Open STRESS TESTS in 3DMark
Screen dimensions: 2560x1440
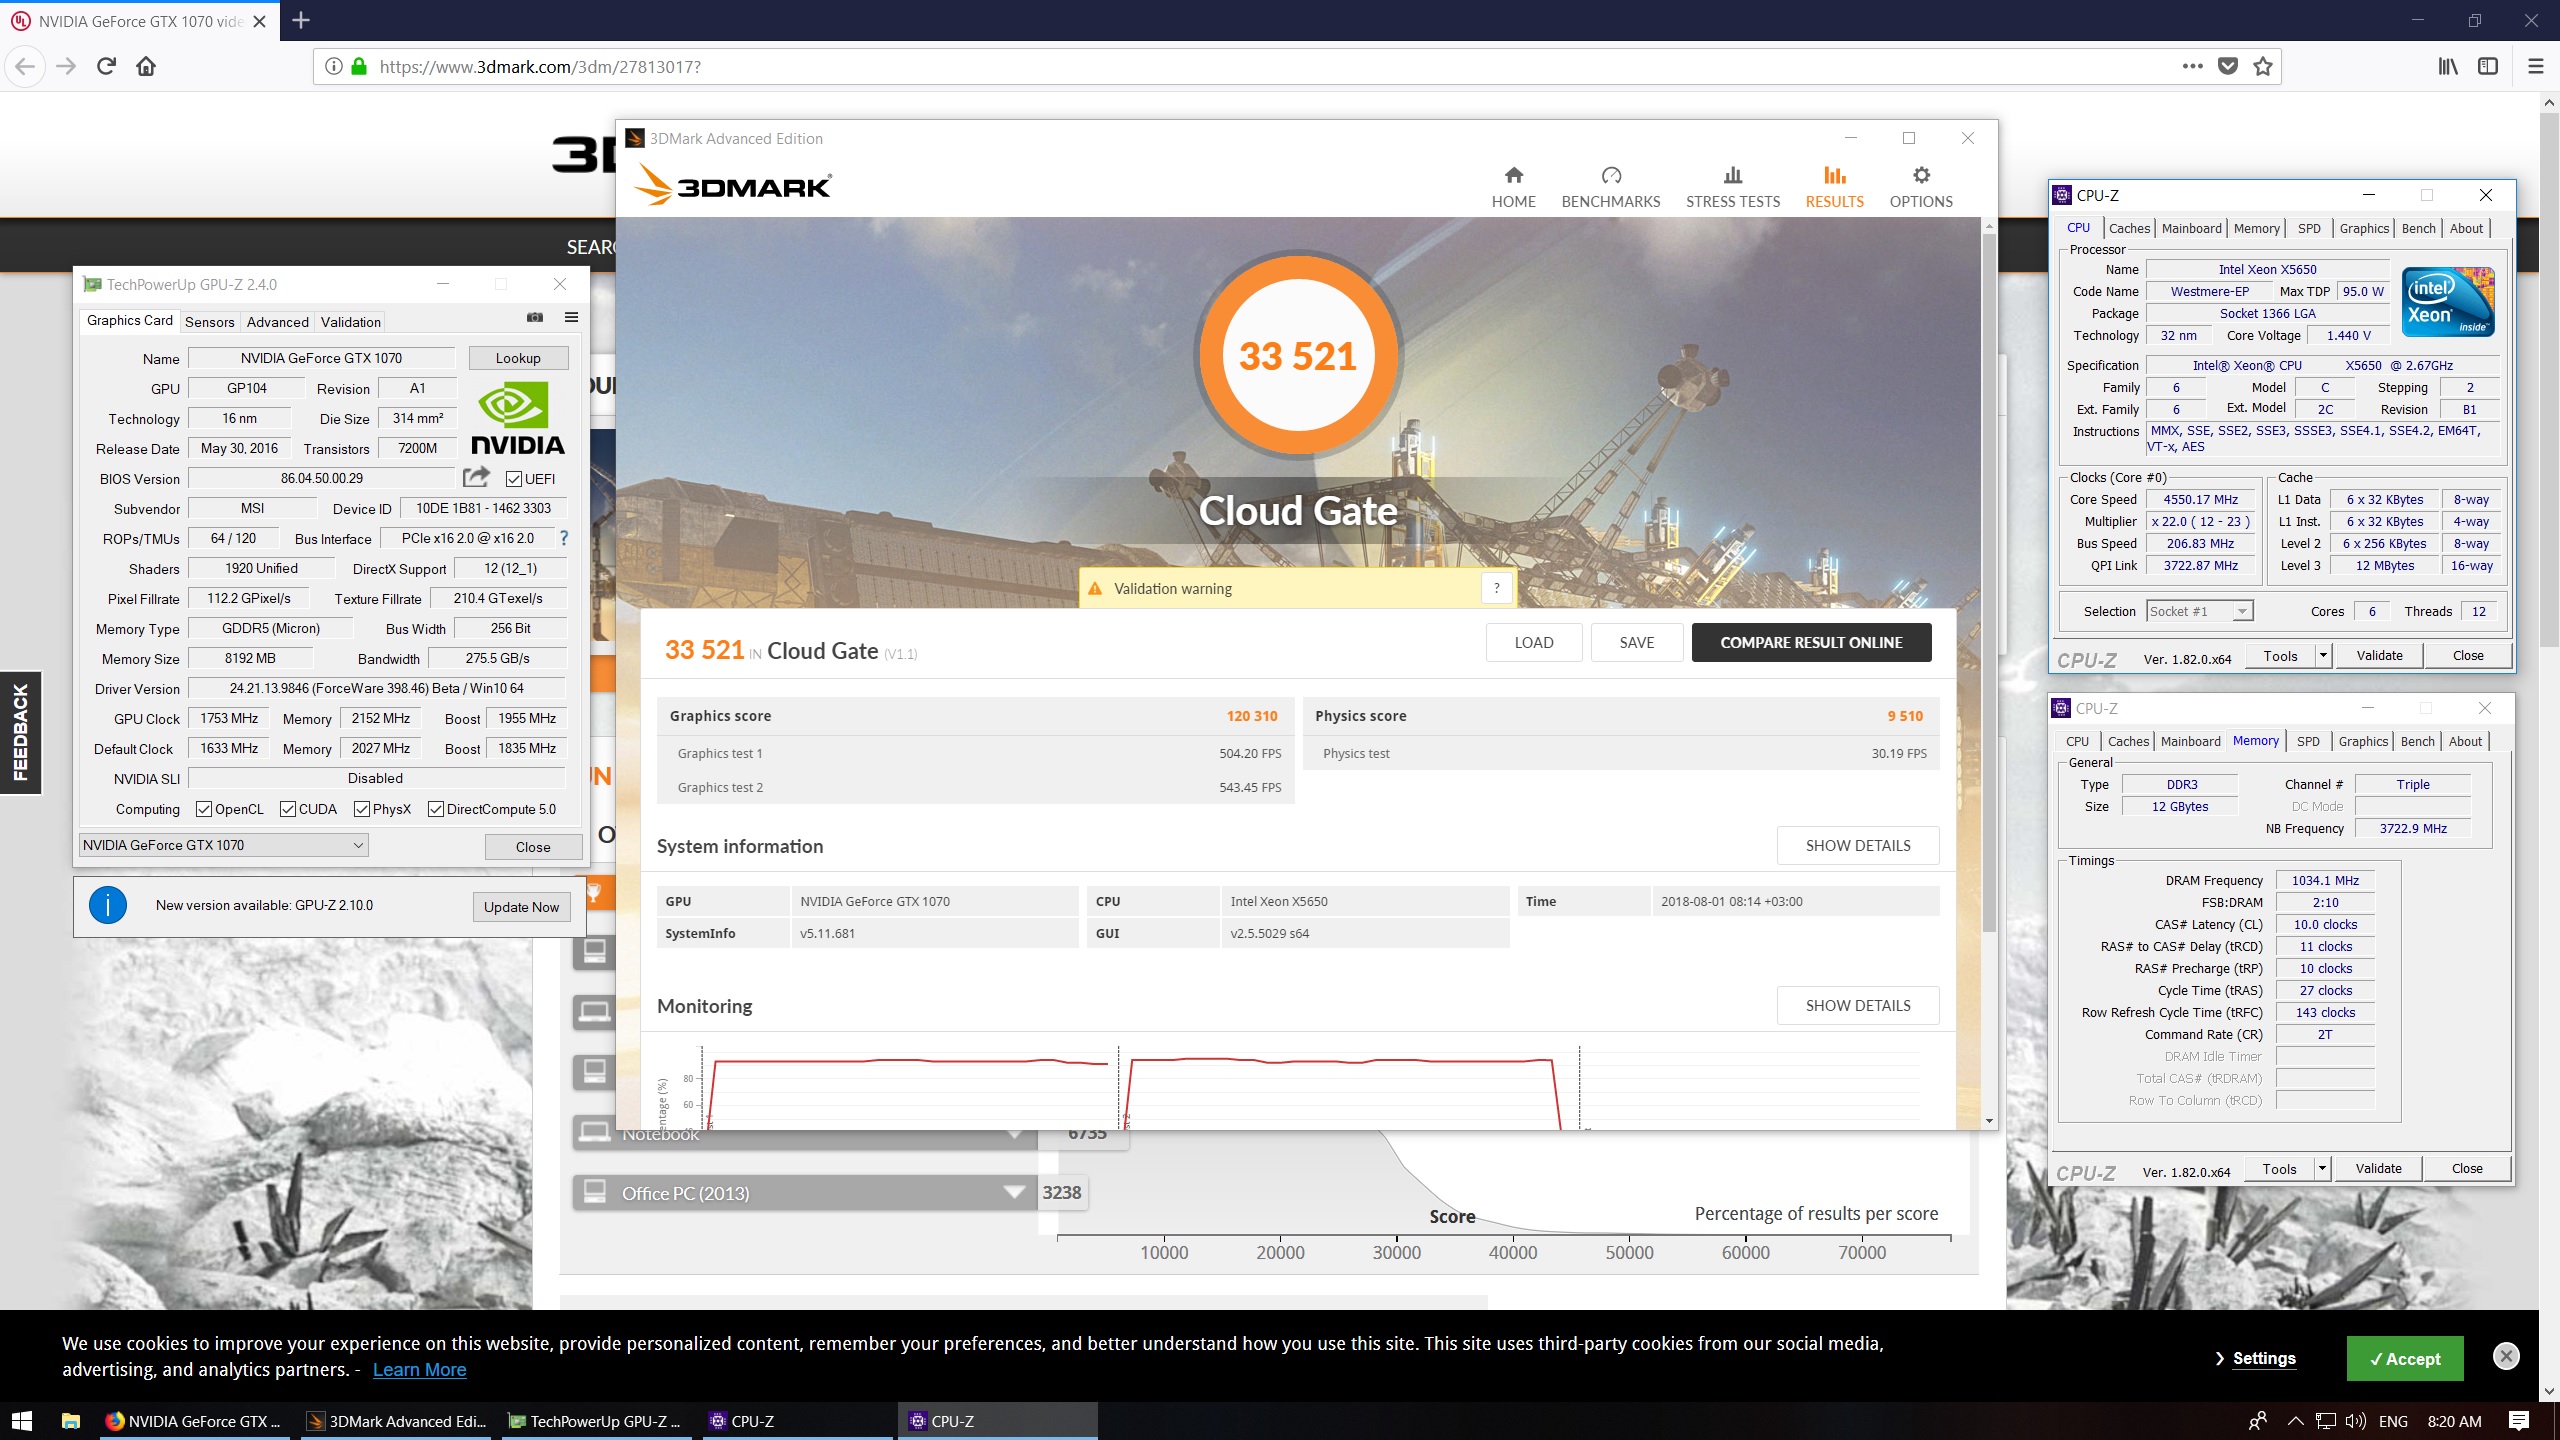tap(1732, 187)
